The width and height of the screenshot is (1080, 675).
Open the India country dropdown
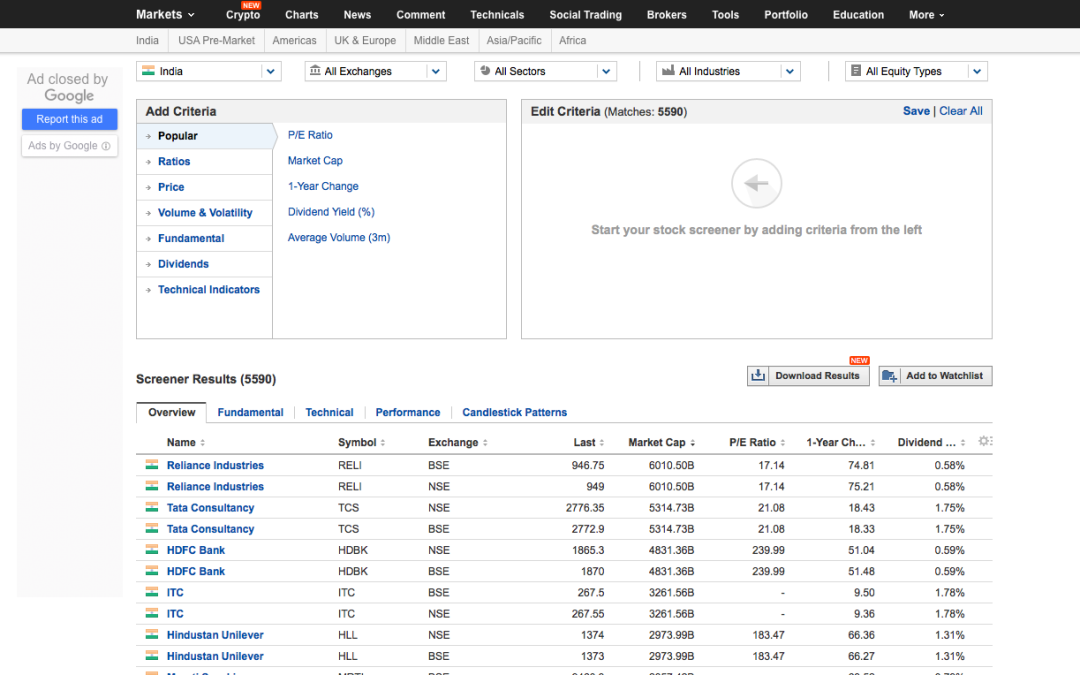pyautogui.click(x=209, y=71)
